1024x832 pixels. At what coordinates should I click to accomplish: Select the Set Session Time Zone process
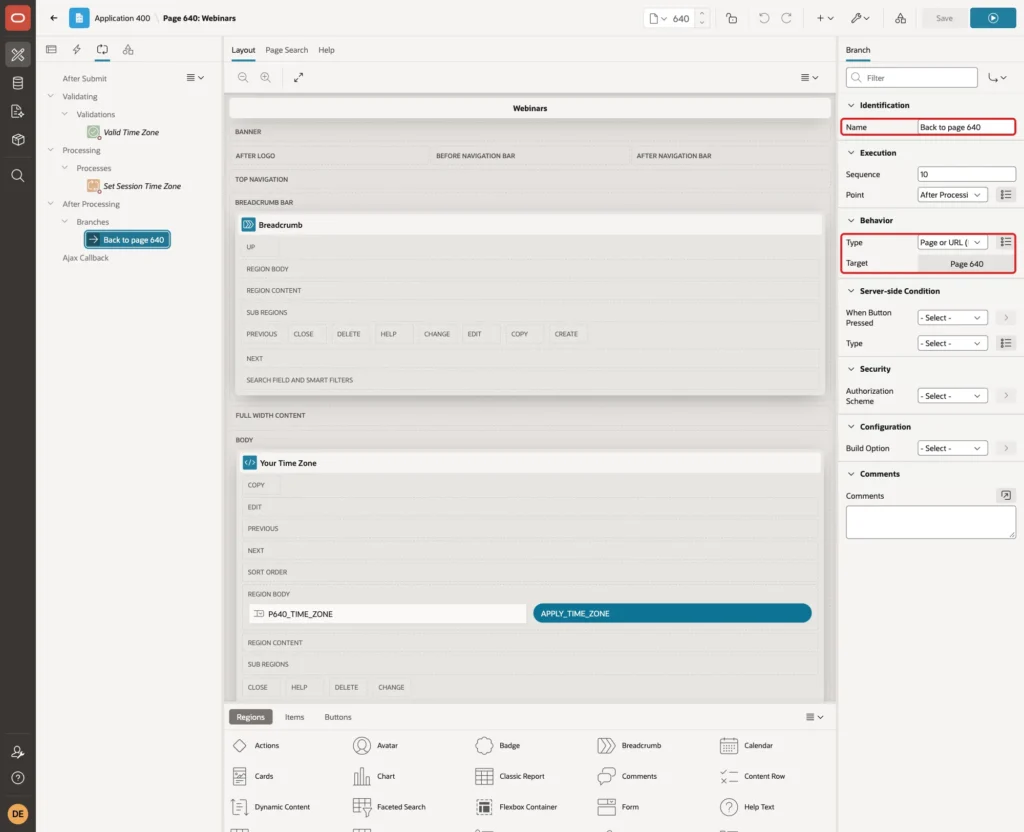tap(142, 186)
